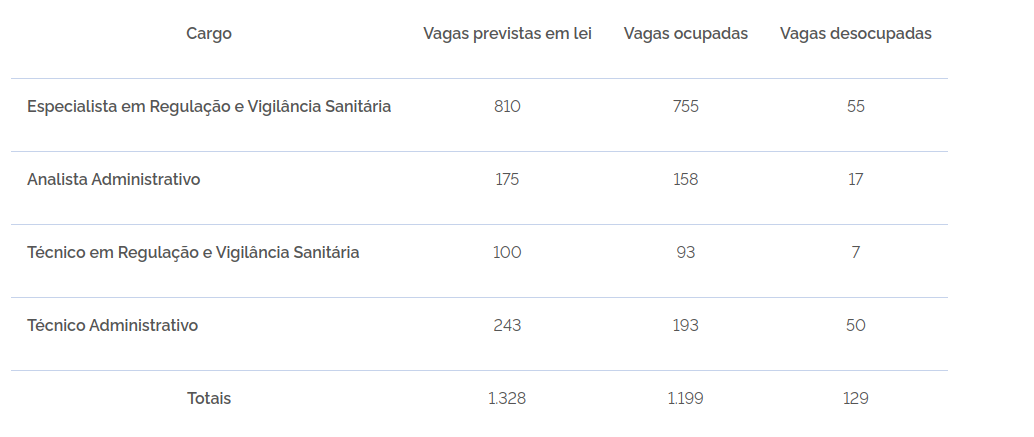Image resolution: width=1034 pixels, height=437 pixels.
Task: Click the Vagas ocupadas column header
Action: pos(686,34)
